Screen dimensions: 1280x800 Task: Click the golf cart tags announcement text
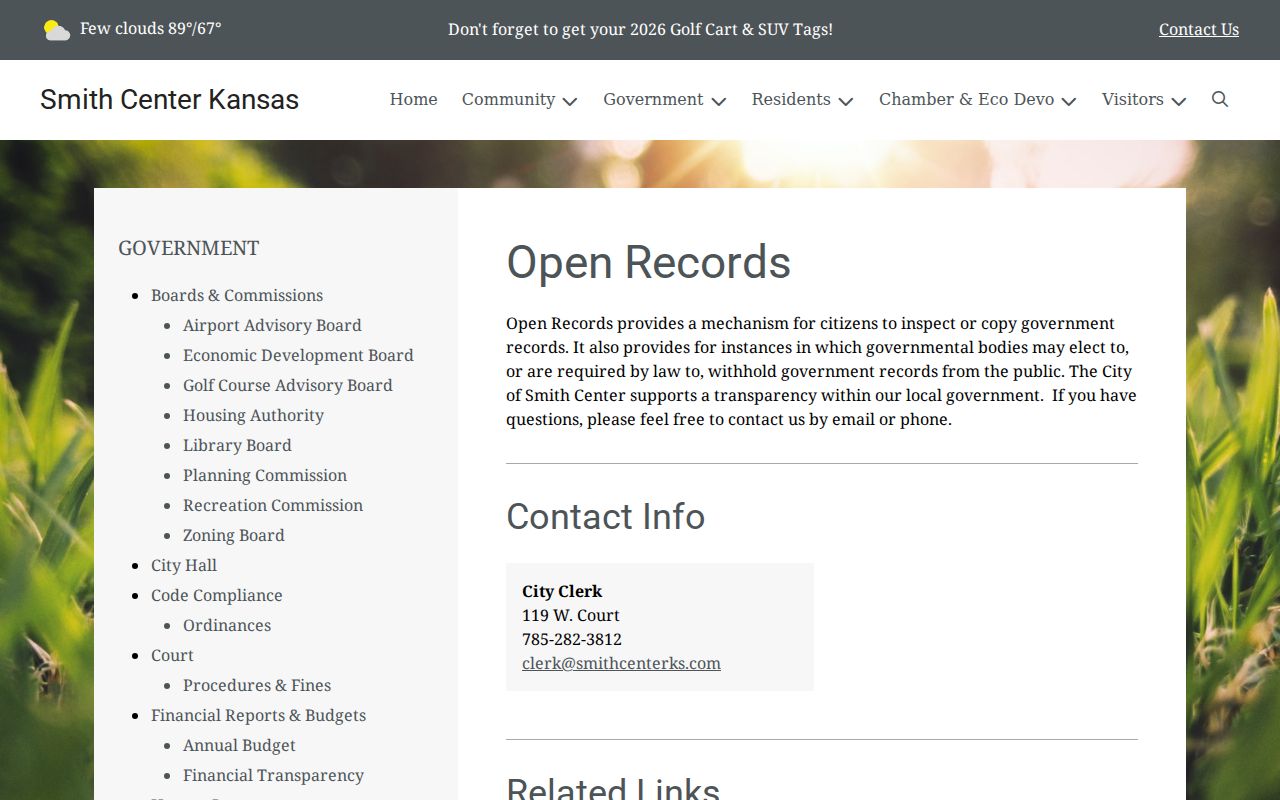pos(640,29)
